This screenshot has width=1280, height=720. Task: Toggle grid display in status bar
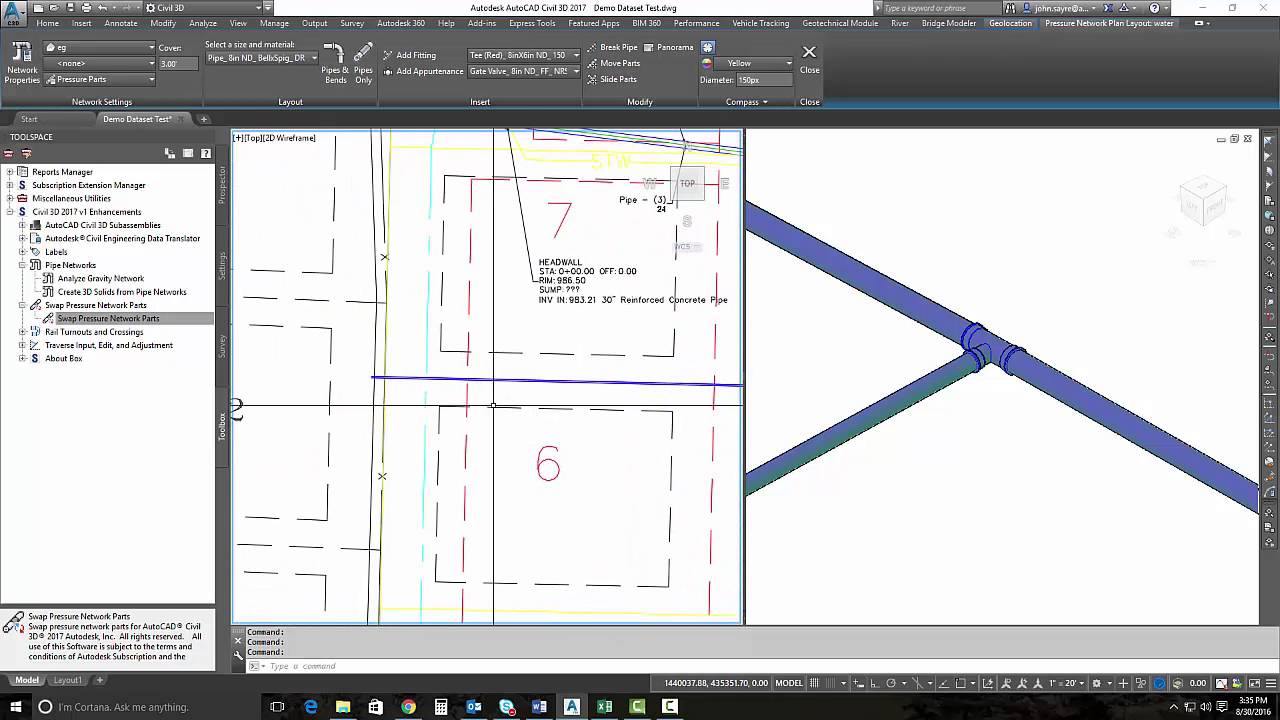815,683
